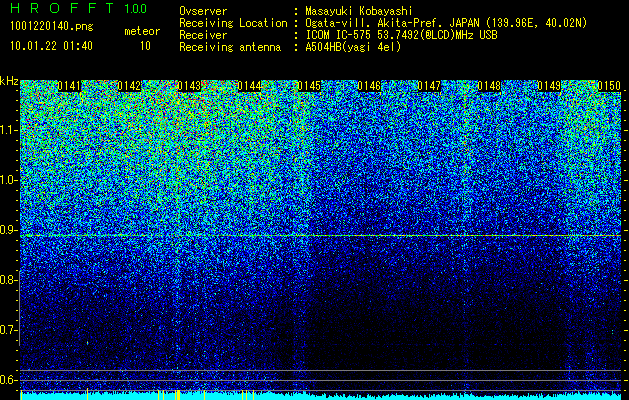Click the Ovserver field label
The height and width of the screenshot is (400, 629).
coord(203,11)
